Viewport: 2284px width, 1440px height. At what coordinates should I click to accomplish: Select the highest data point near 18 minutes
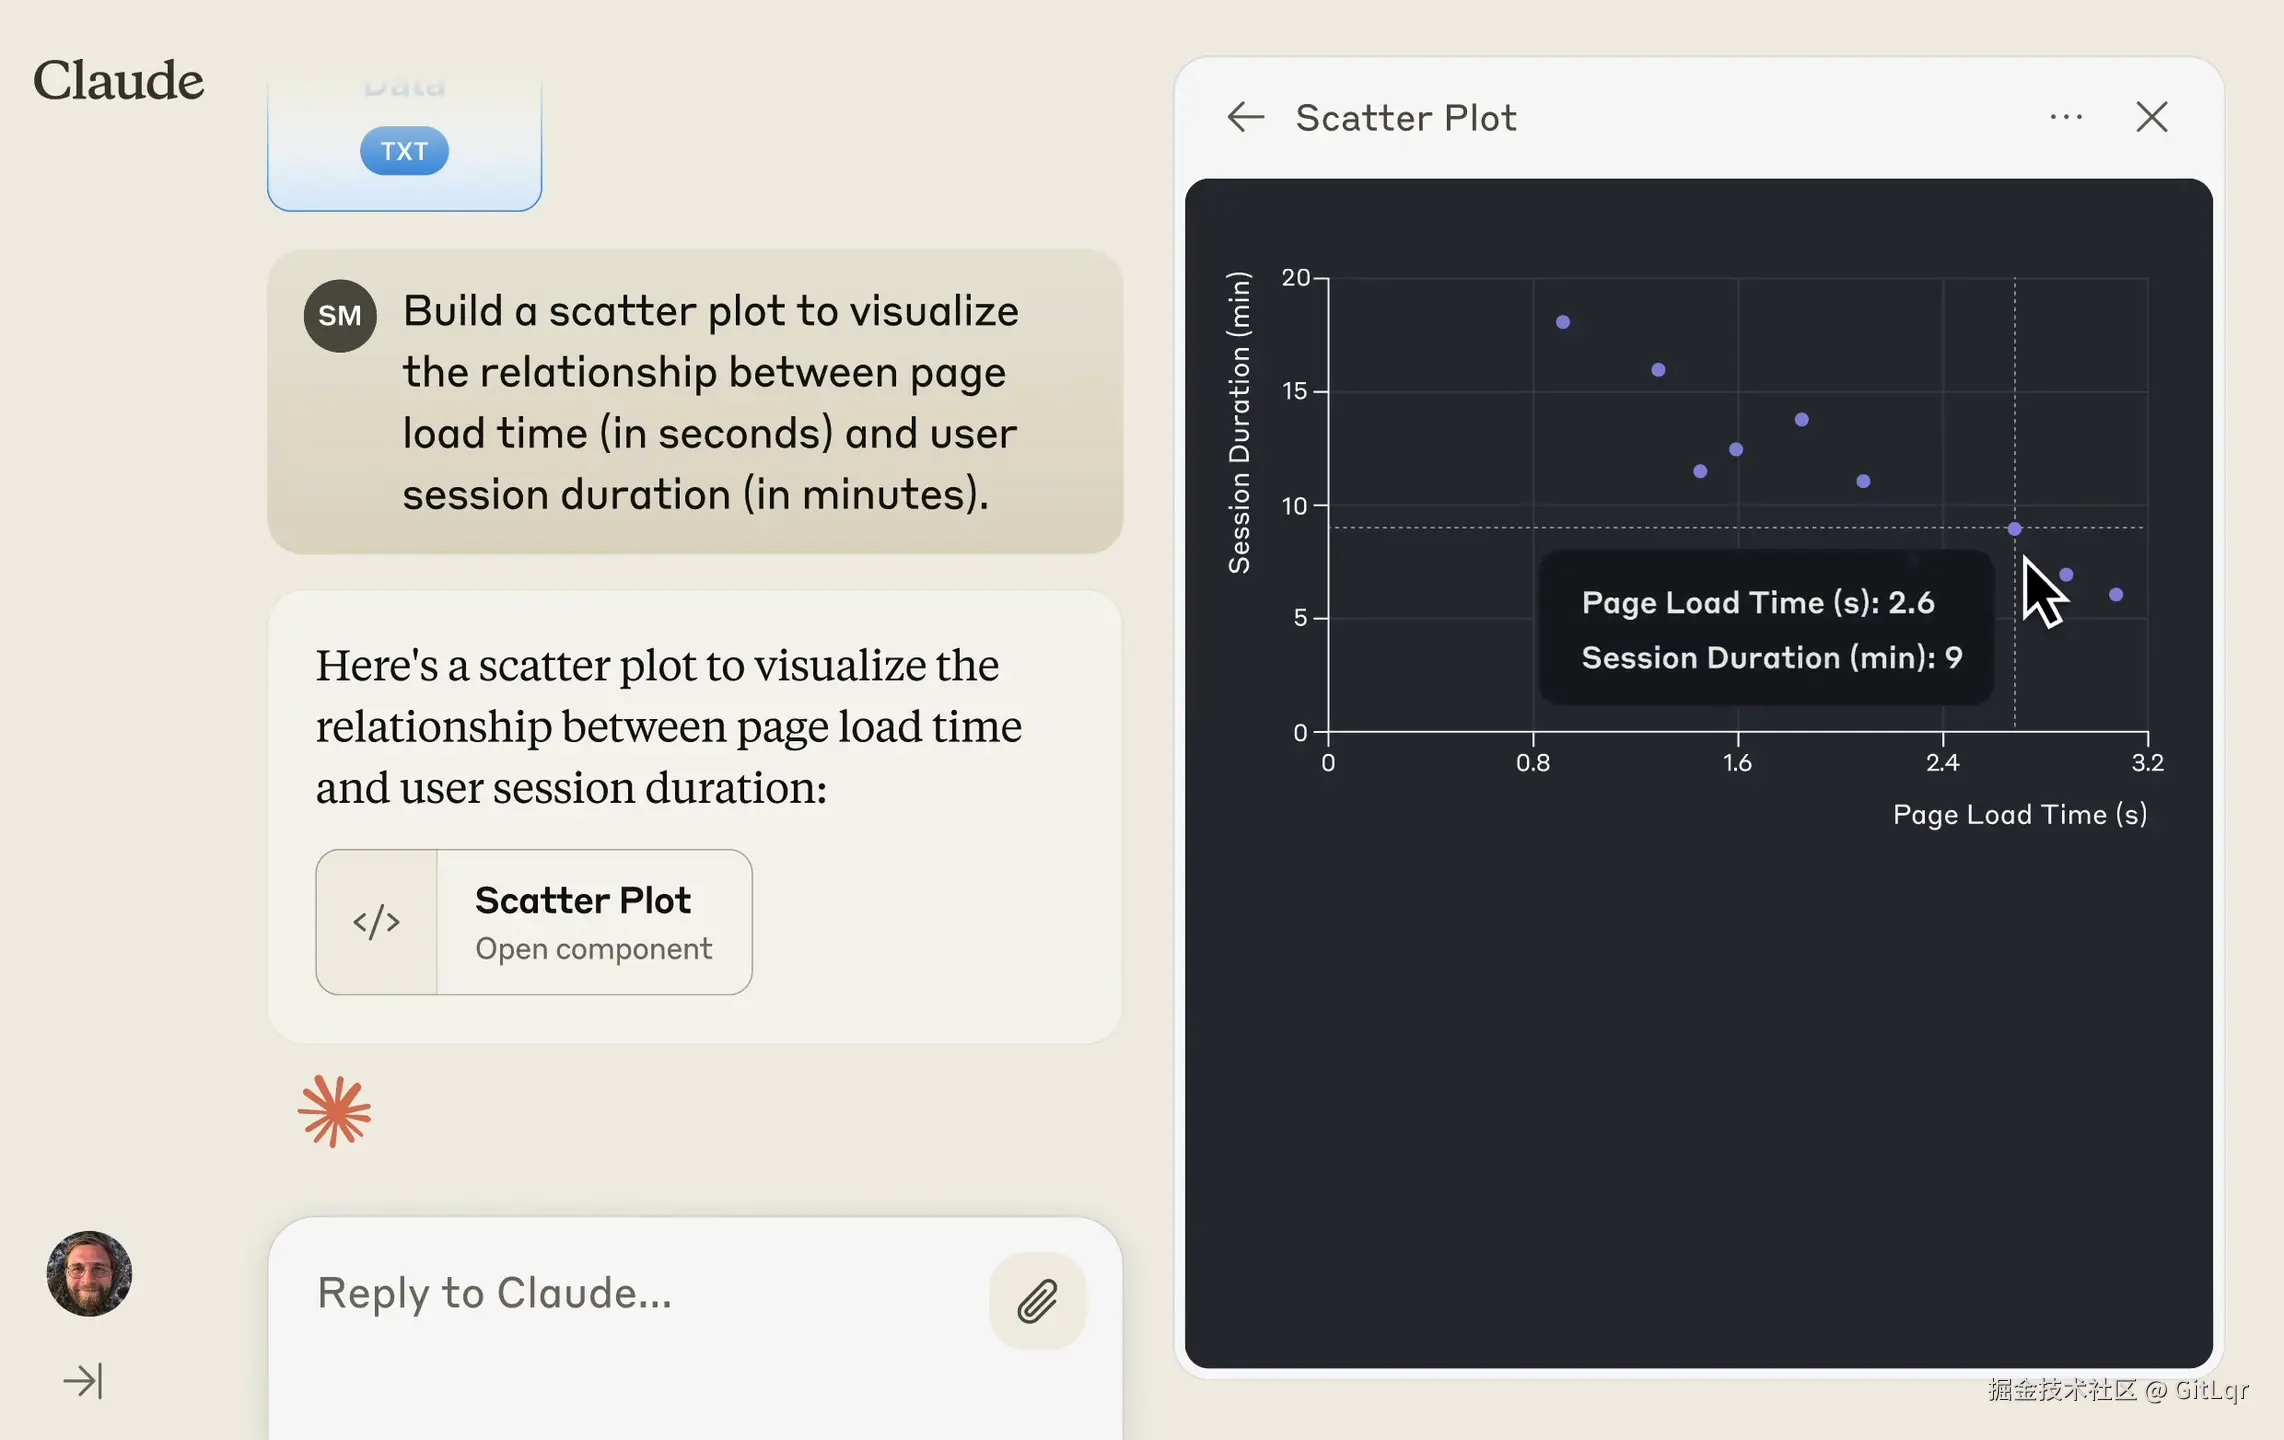[1562, 322]
